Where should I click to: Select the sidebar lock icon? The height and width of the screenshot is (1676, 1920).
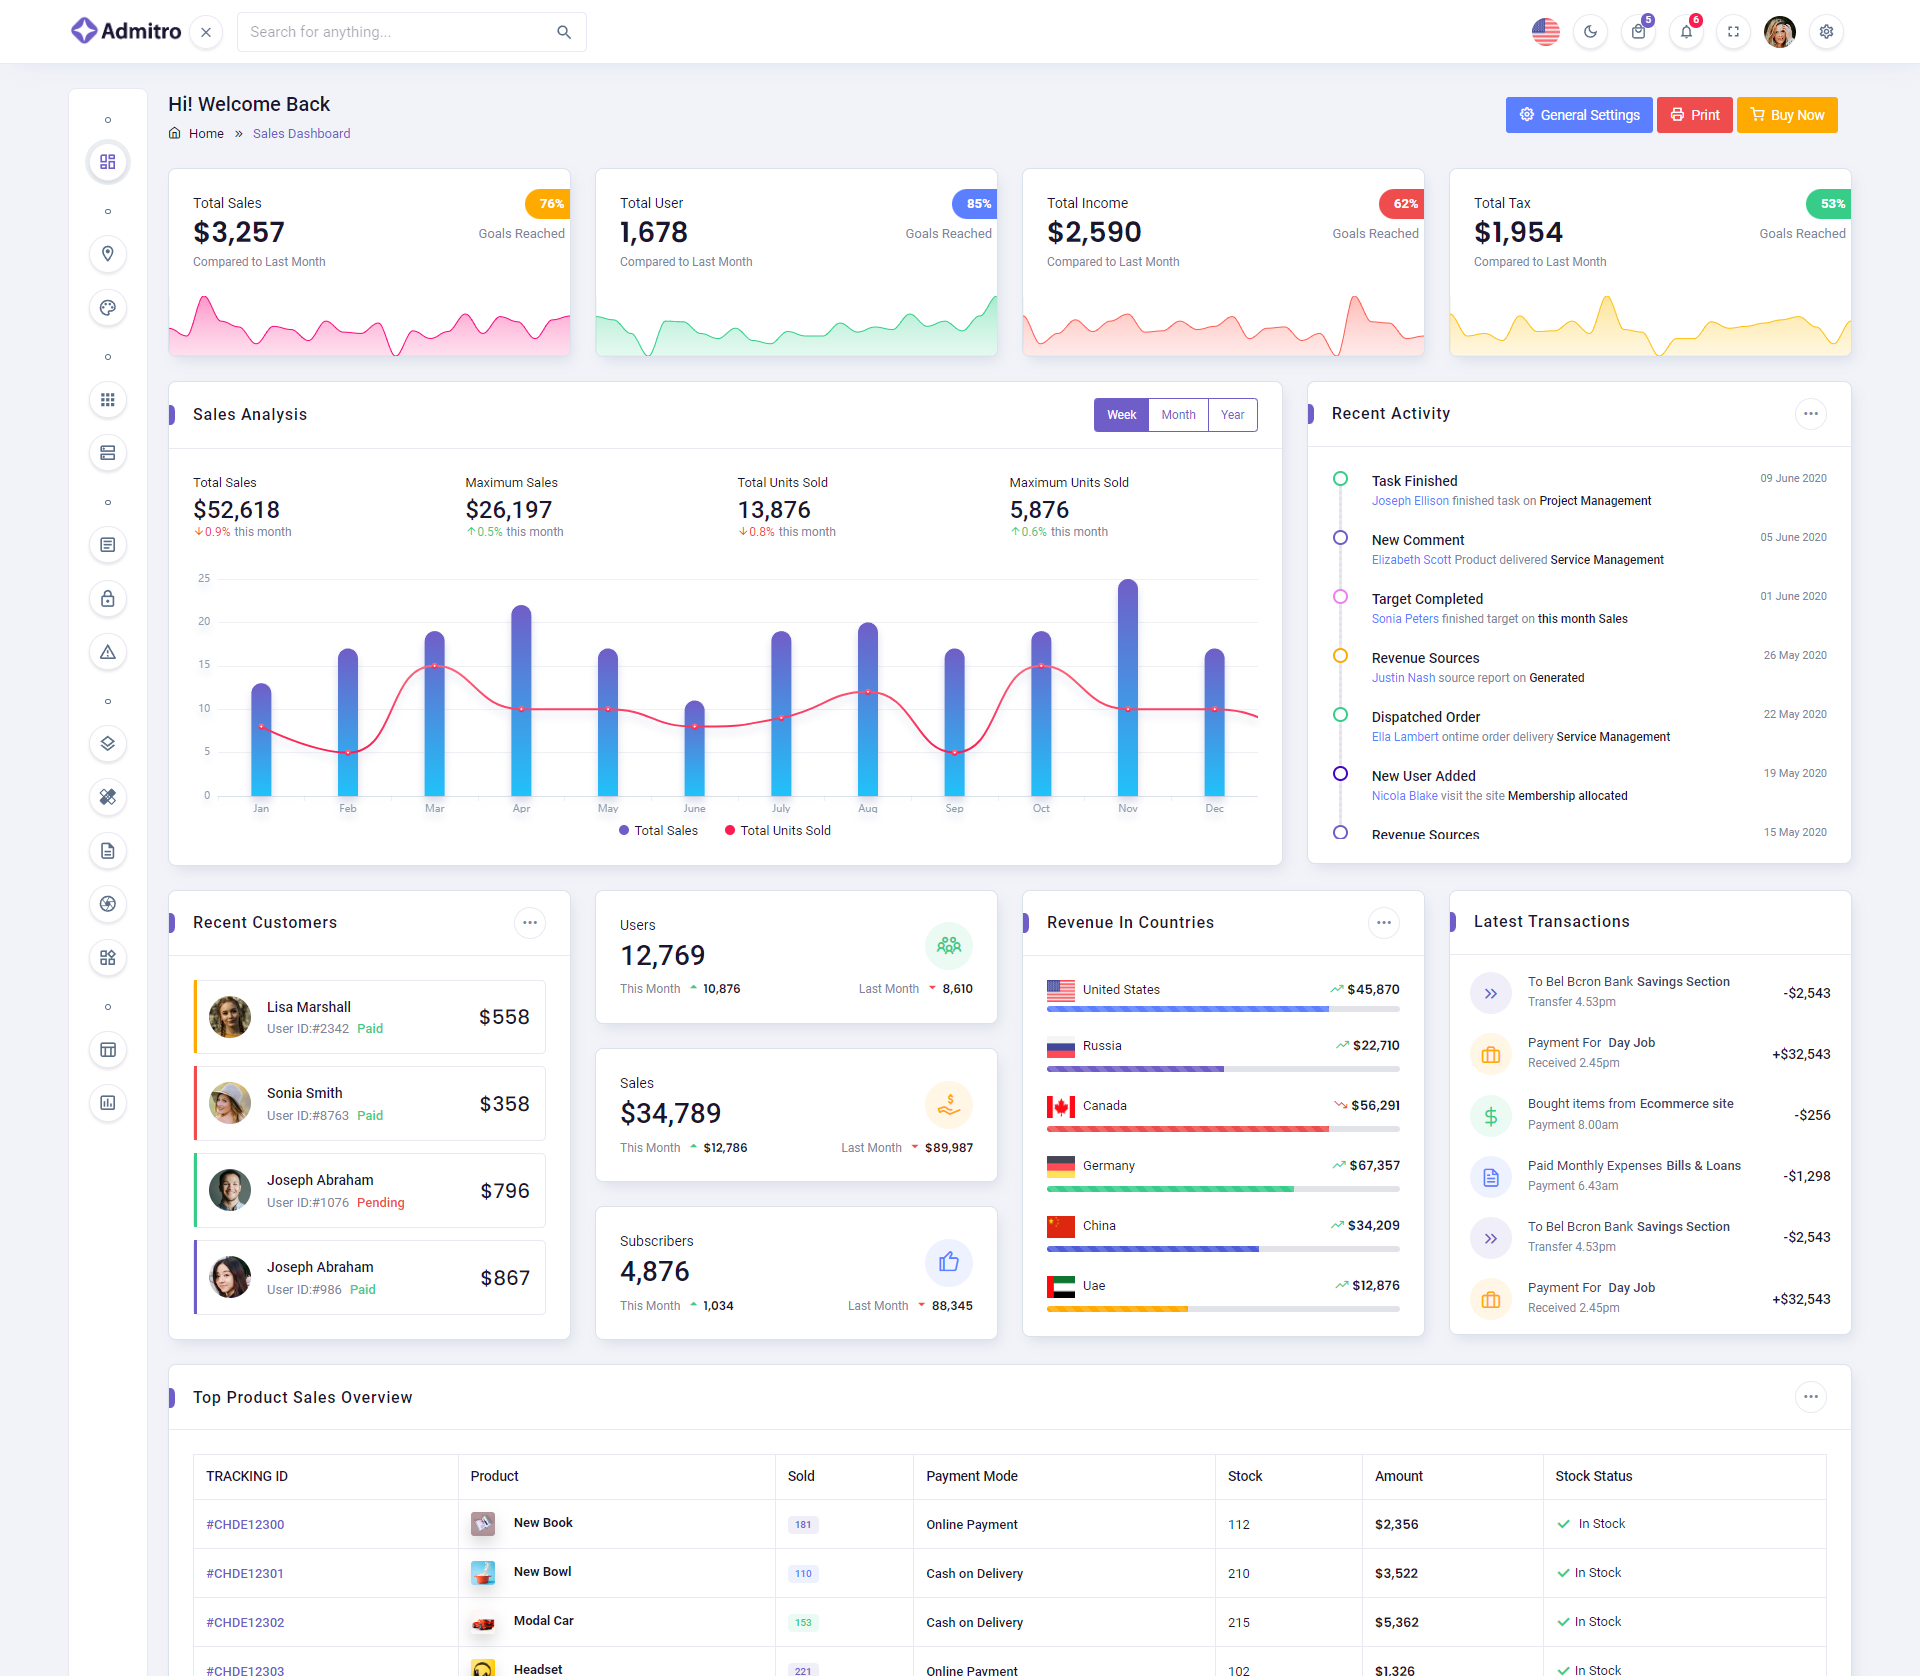(x=108, y=599)
